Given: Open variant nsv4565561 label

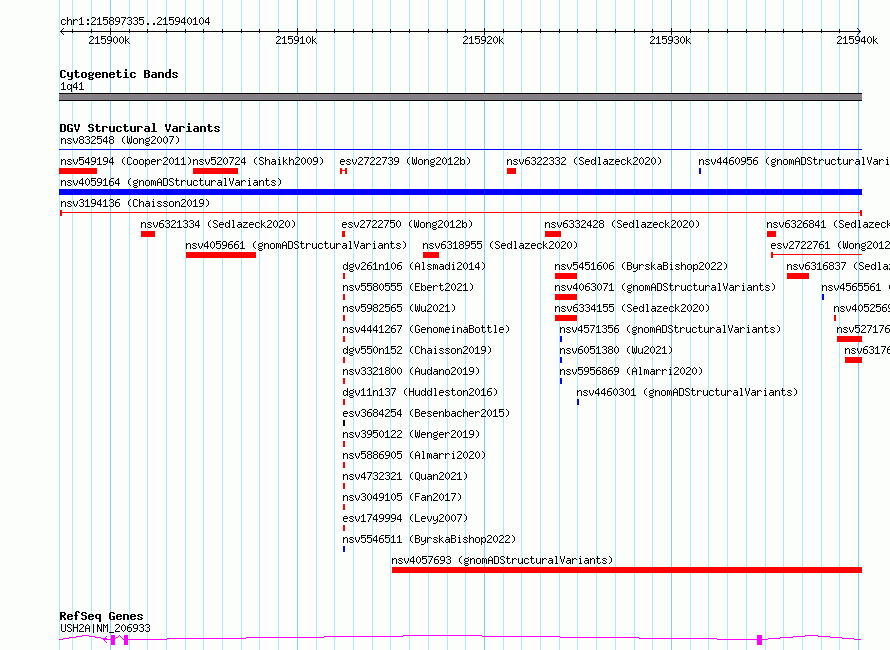Looking at the screenshot, I should point(855,287).
